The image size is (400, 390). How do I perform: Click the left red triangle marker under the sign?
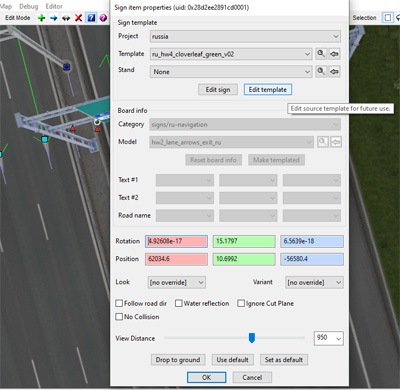tap(72, 128)
